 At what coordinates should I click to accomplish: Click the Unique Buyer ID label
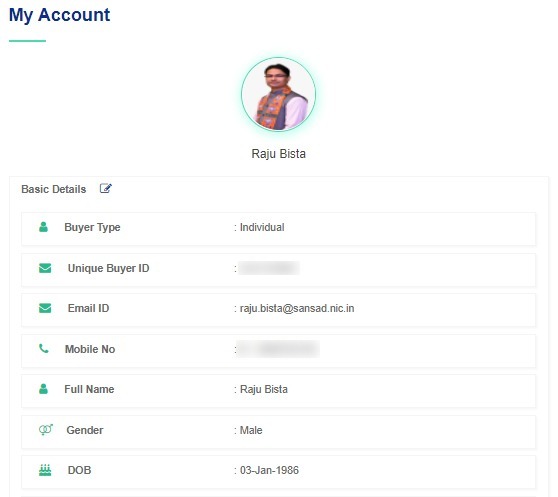pos(109,268)
